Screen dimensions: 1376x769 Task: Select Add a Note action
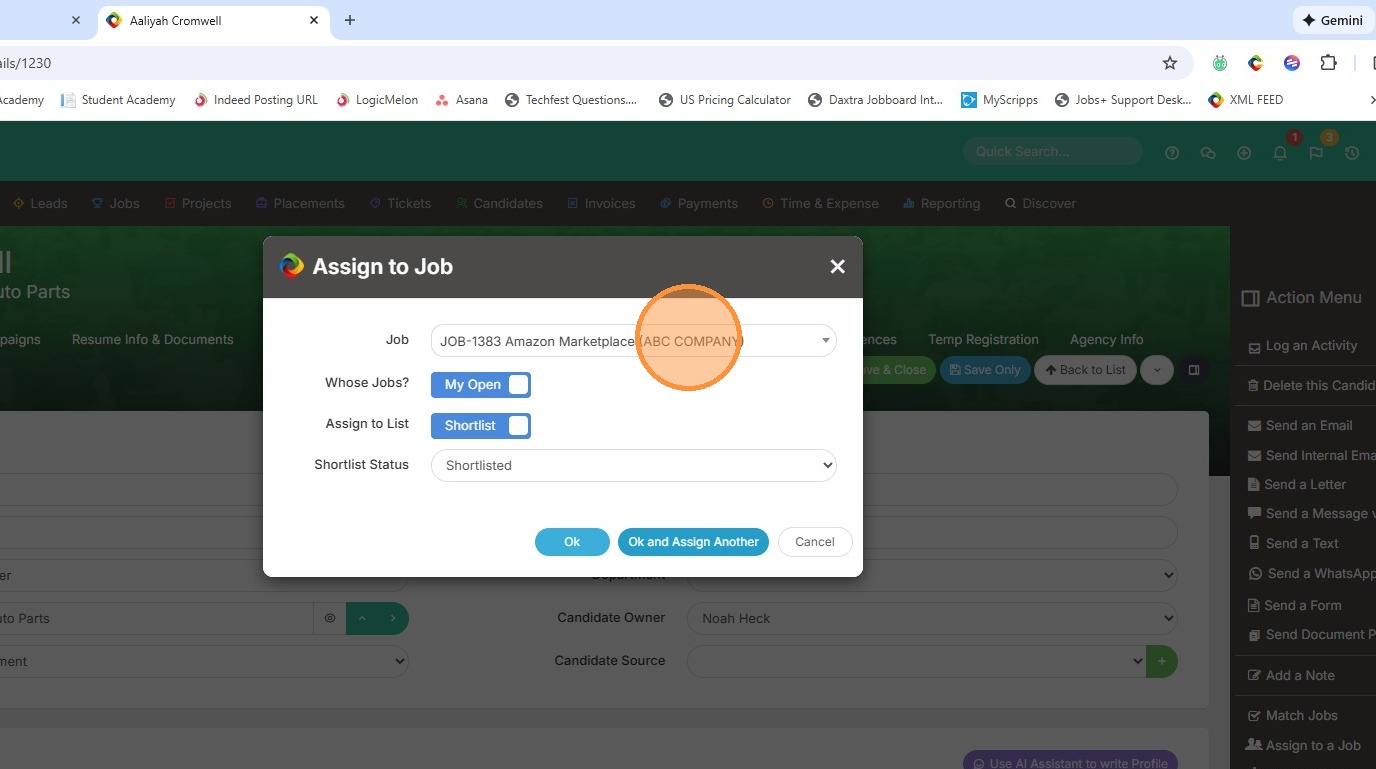point(1291,676)
